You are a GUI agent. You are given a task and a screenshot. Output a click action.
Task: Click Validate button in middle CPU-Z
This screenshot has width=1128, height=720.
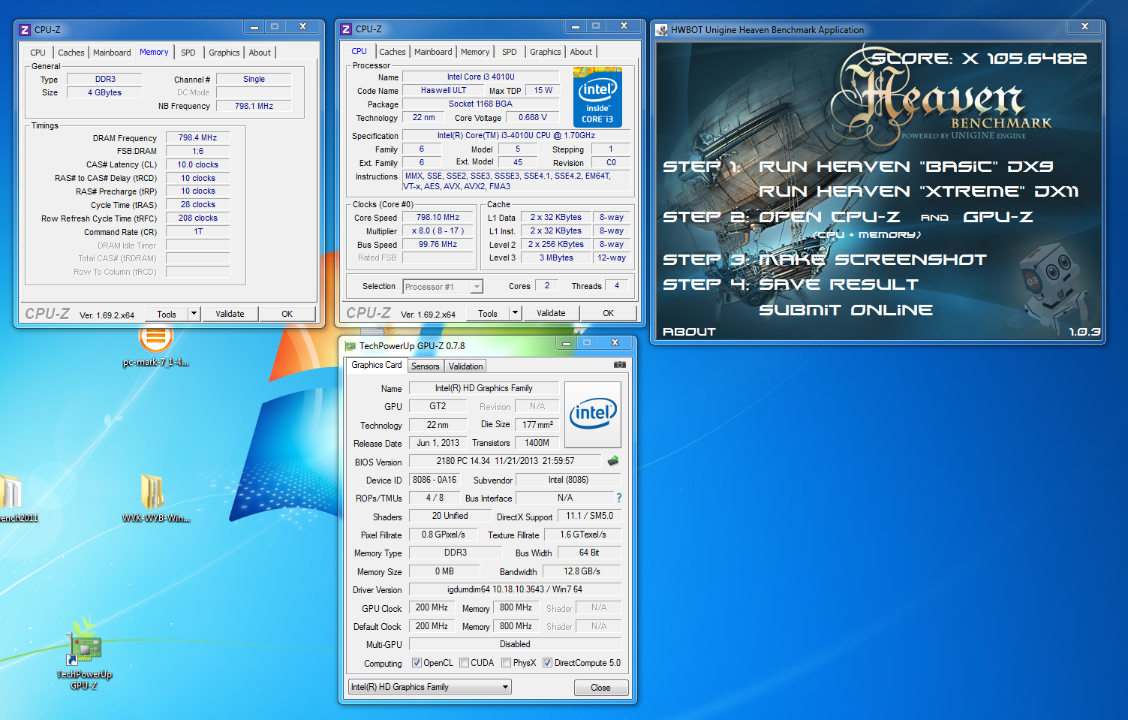click(x=551, y=313)
